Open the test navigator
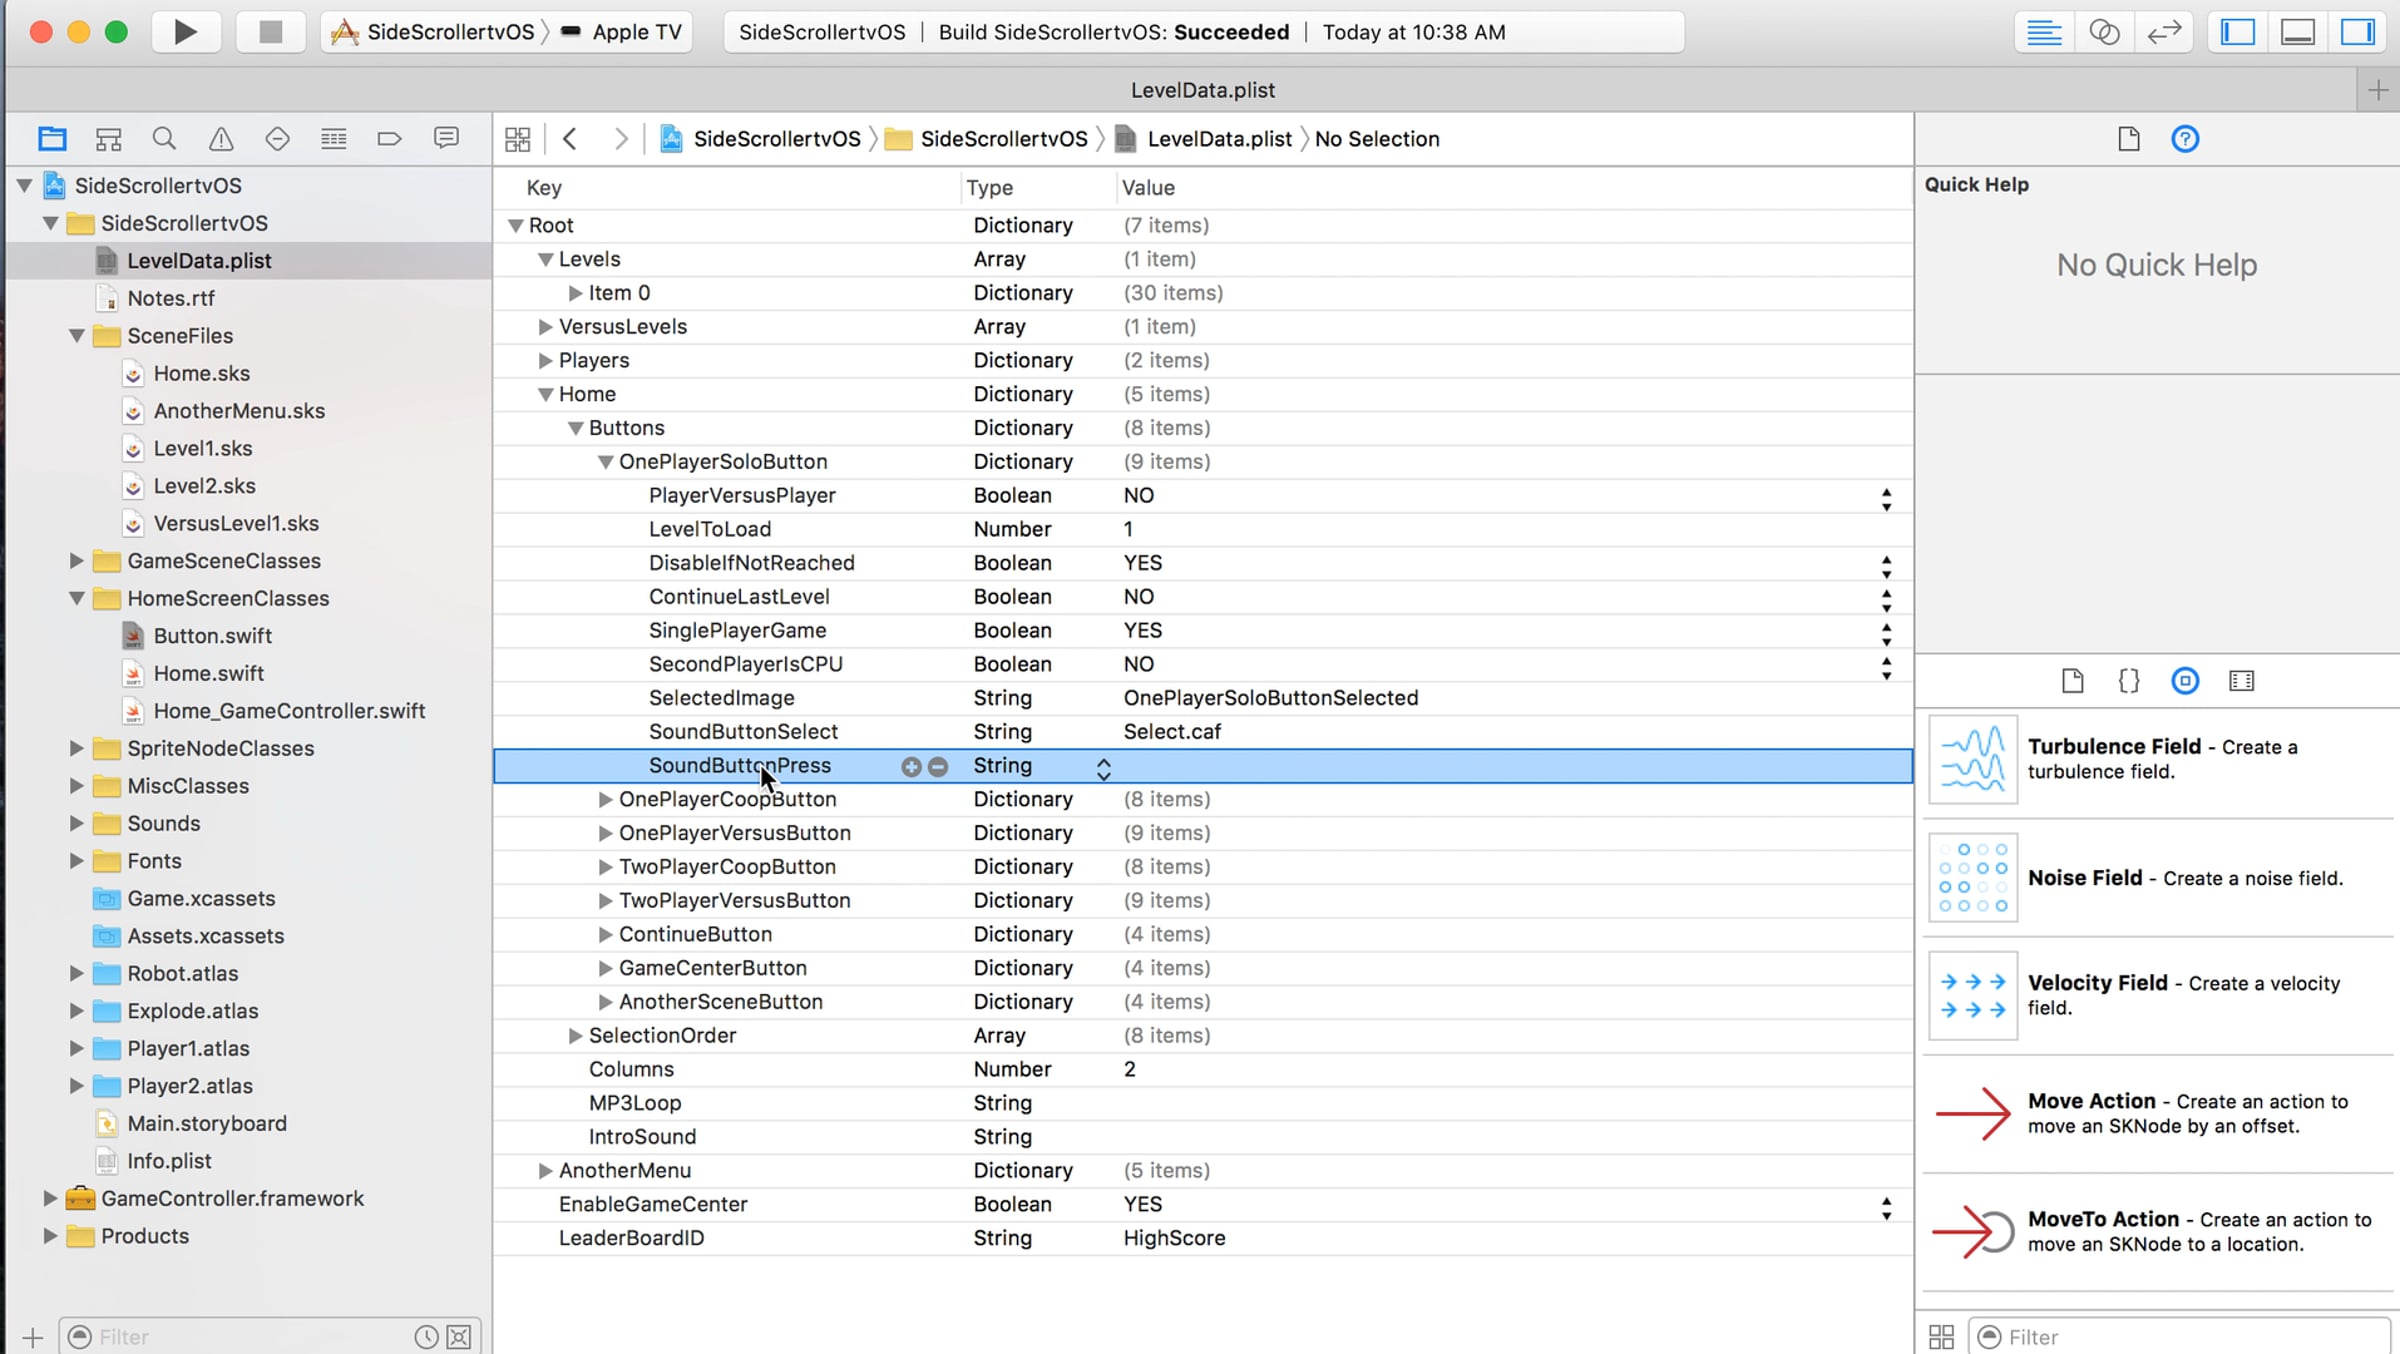The width and height of the screenshot is (2400, 1354). (x=277, y=139)
